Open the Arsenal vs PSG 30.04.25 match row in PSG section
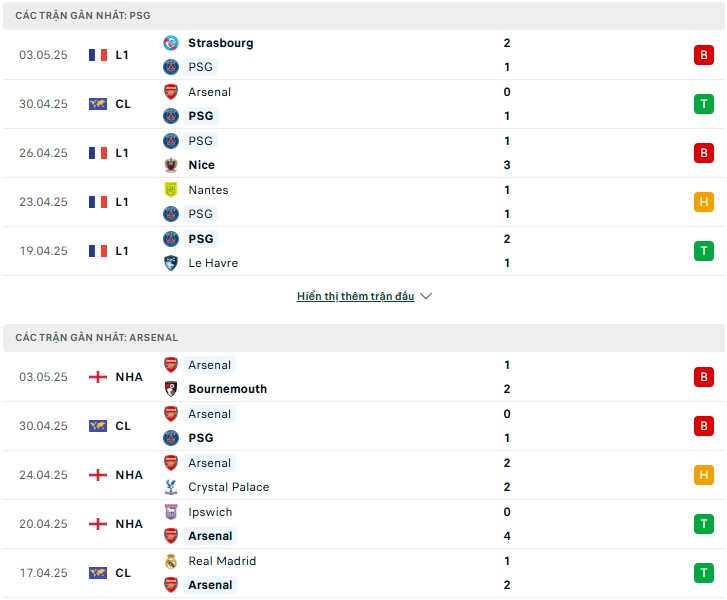 tap(364, 104)
